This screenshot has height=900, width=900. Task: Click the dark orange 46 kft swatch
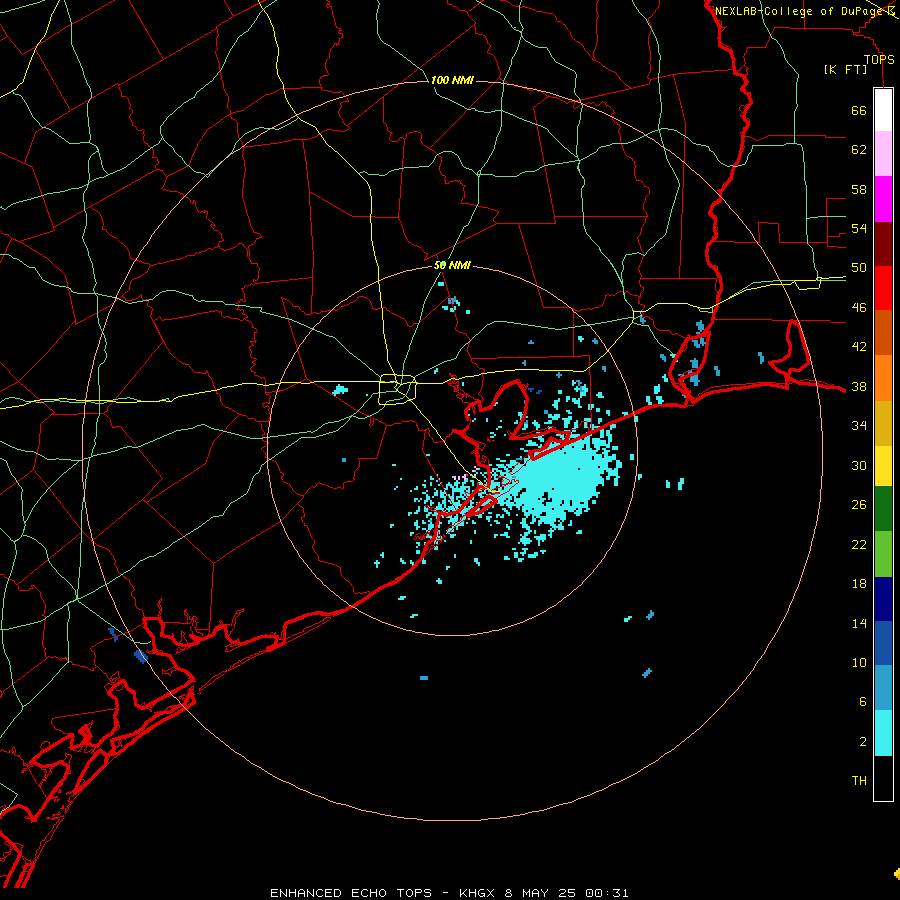883,332
